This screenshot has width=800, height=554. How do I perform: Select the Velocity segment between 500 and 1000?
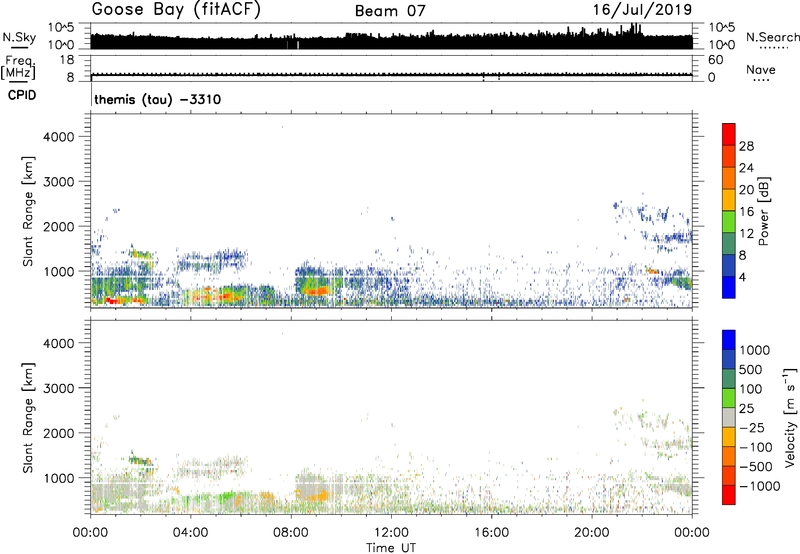click(729, 359)
